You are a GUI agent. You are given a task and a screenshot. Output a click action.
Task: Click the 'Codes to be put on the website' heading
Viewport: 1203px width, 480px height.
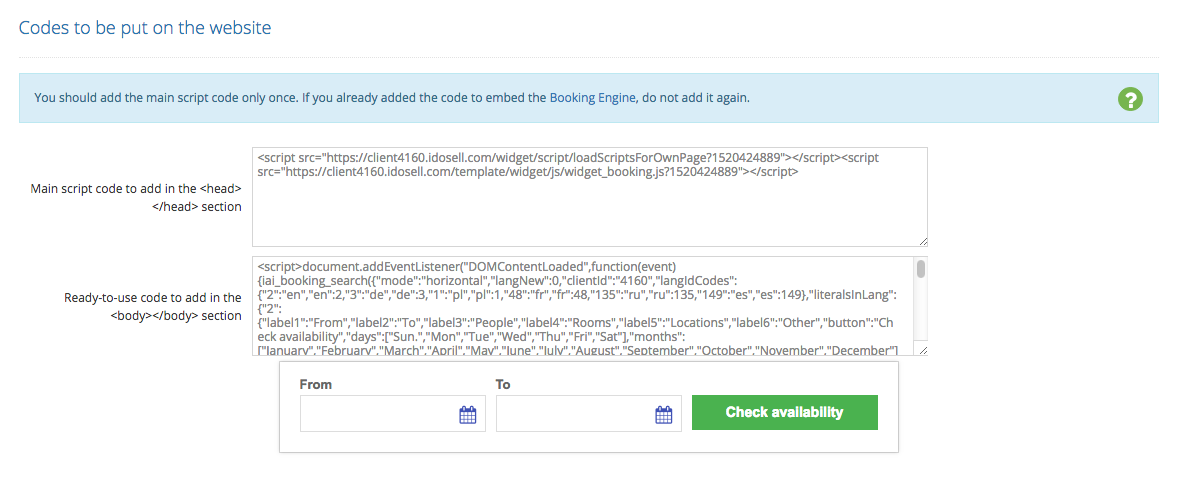tap(145, 27)
